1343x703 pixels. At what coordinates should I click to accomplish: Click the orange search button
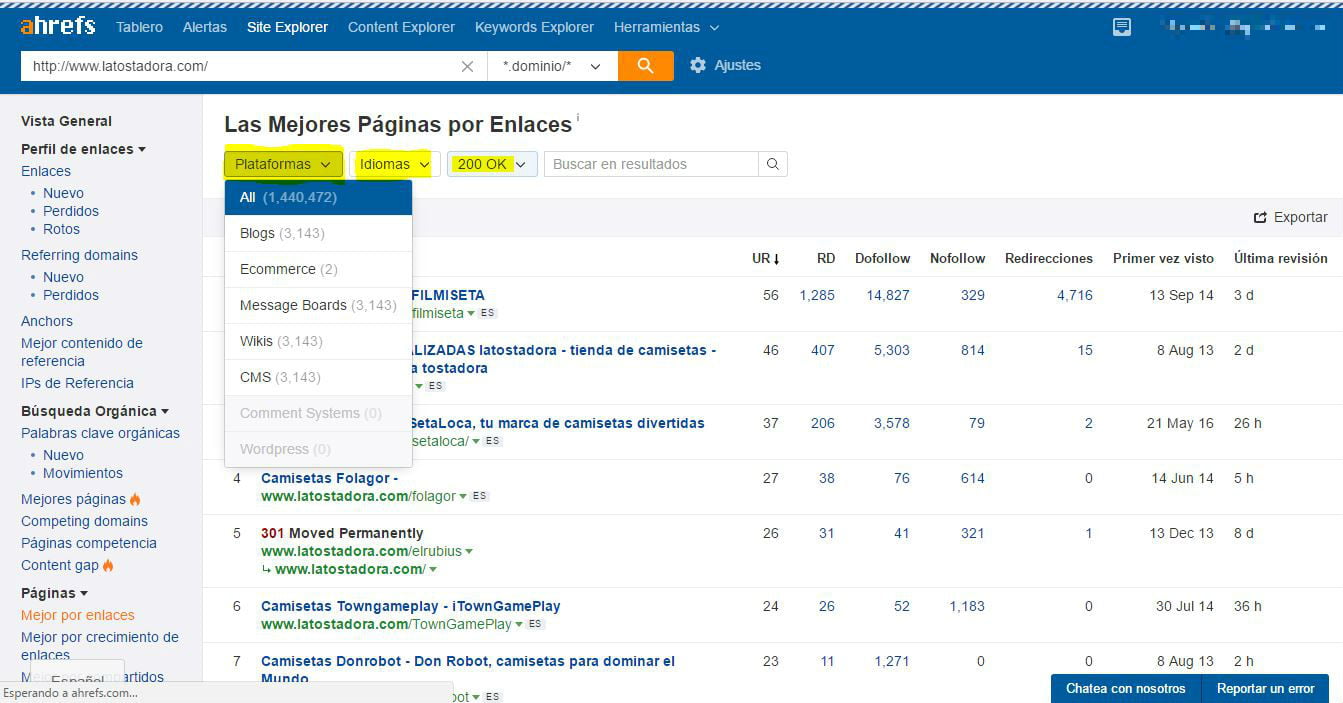pyautogui.click(x=645, y=66)
